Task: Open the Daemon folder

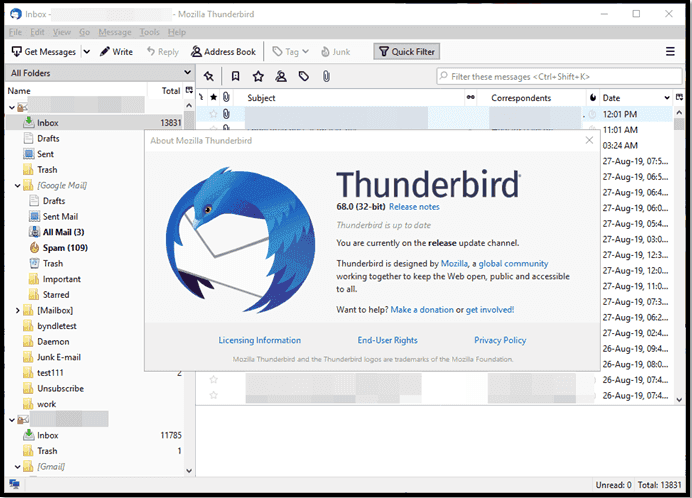Action: tap(53, 342)
